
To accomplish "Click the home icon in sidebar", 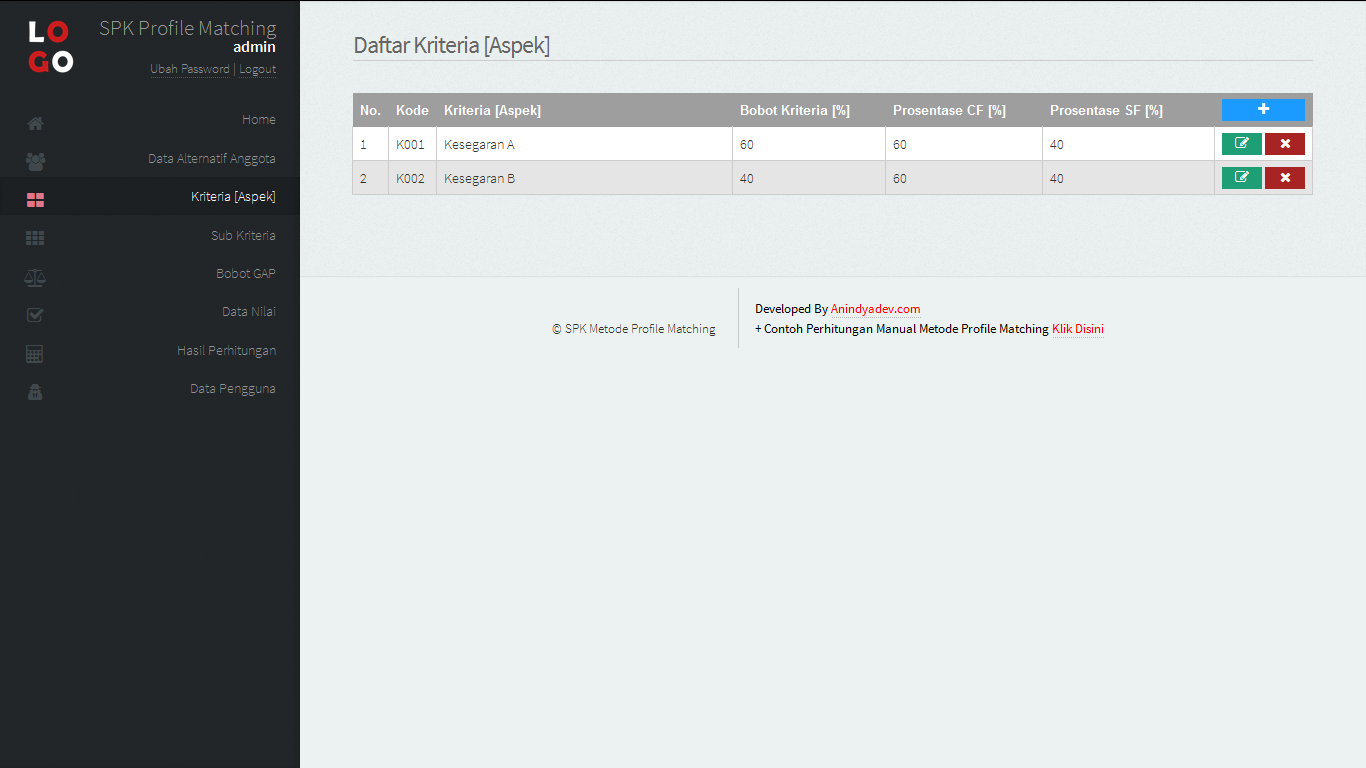I will [35, 124].
